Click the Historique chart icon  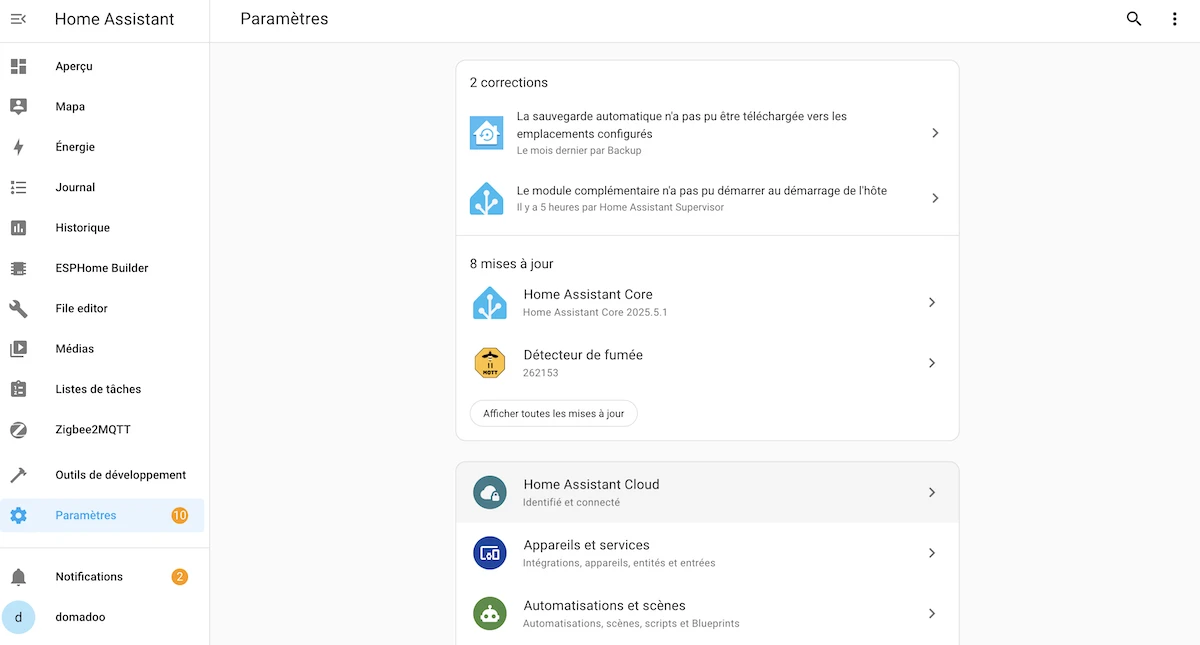click(x=18, y=228)
